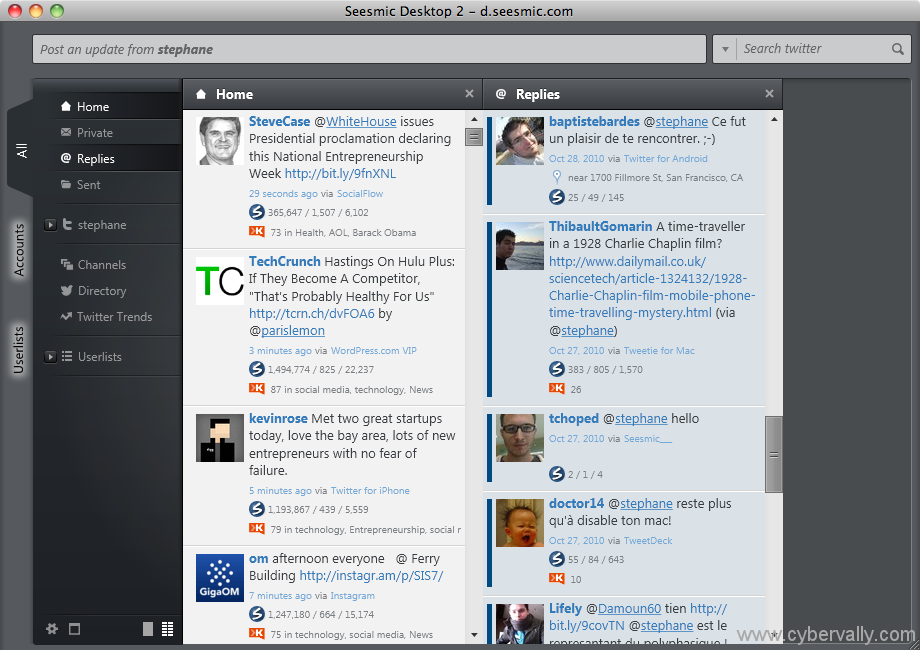
Task: Open settings gear icon at sidebar bottom
Action: coord(52,629)
